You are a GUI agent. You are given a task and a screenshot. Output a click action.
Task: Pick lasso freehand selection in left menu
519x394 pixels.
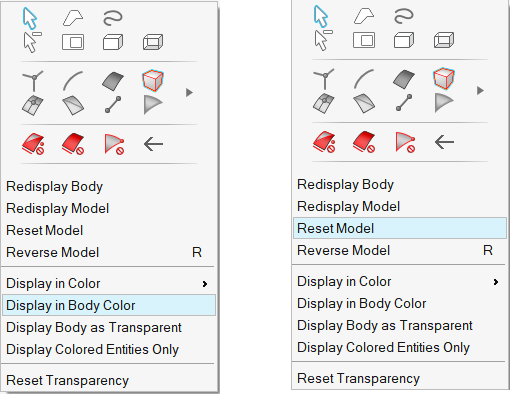click(113, 18)
